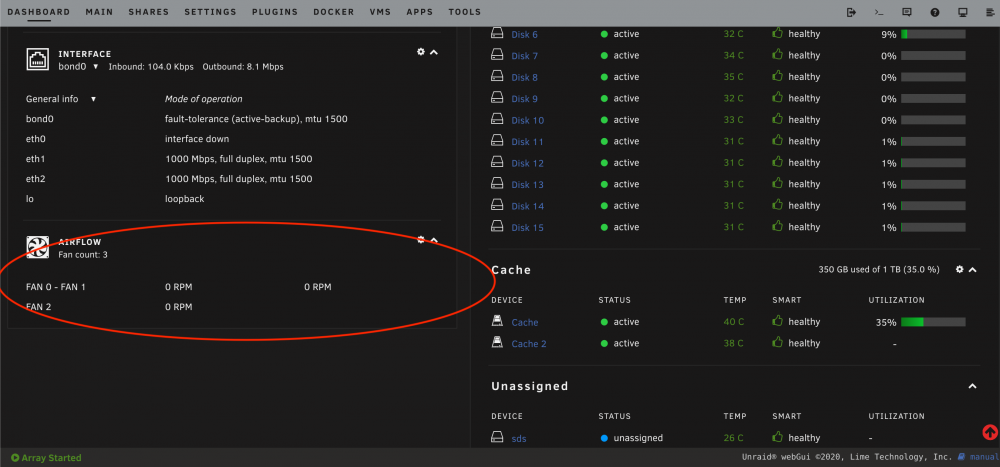Screen dimensions: 1000x467
Task: Click the red back-to-top arrow
Action: pos(990,432)
